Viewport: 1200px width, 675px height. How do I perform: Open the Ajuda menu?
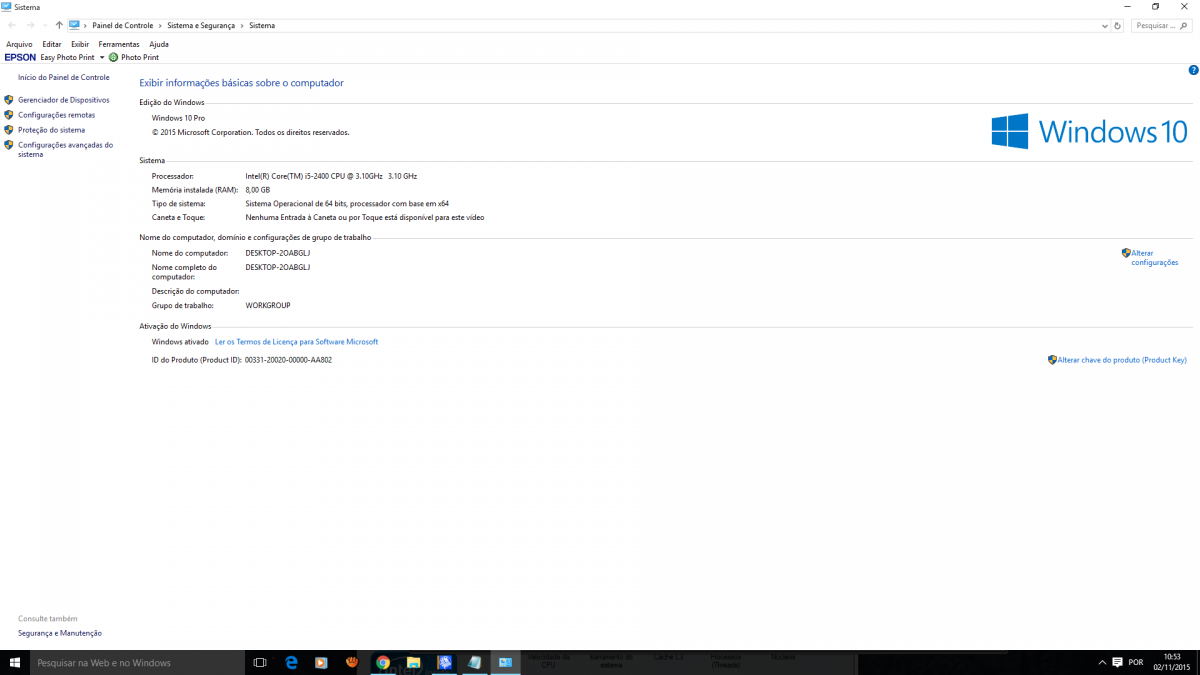159,44
